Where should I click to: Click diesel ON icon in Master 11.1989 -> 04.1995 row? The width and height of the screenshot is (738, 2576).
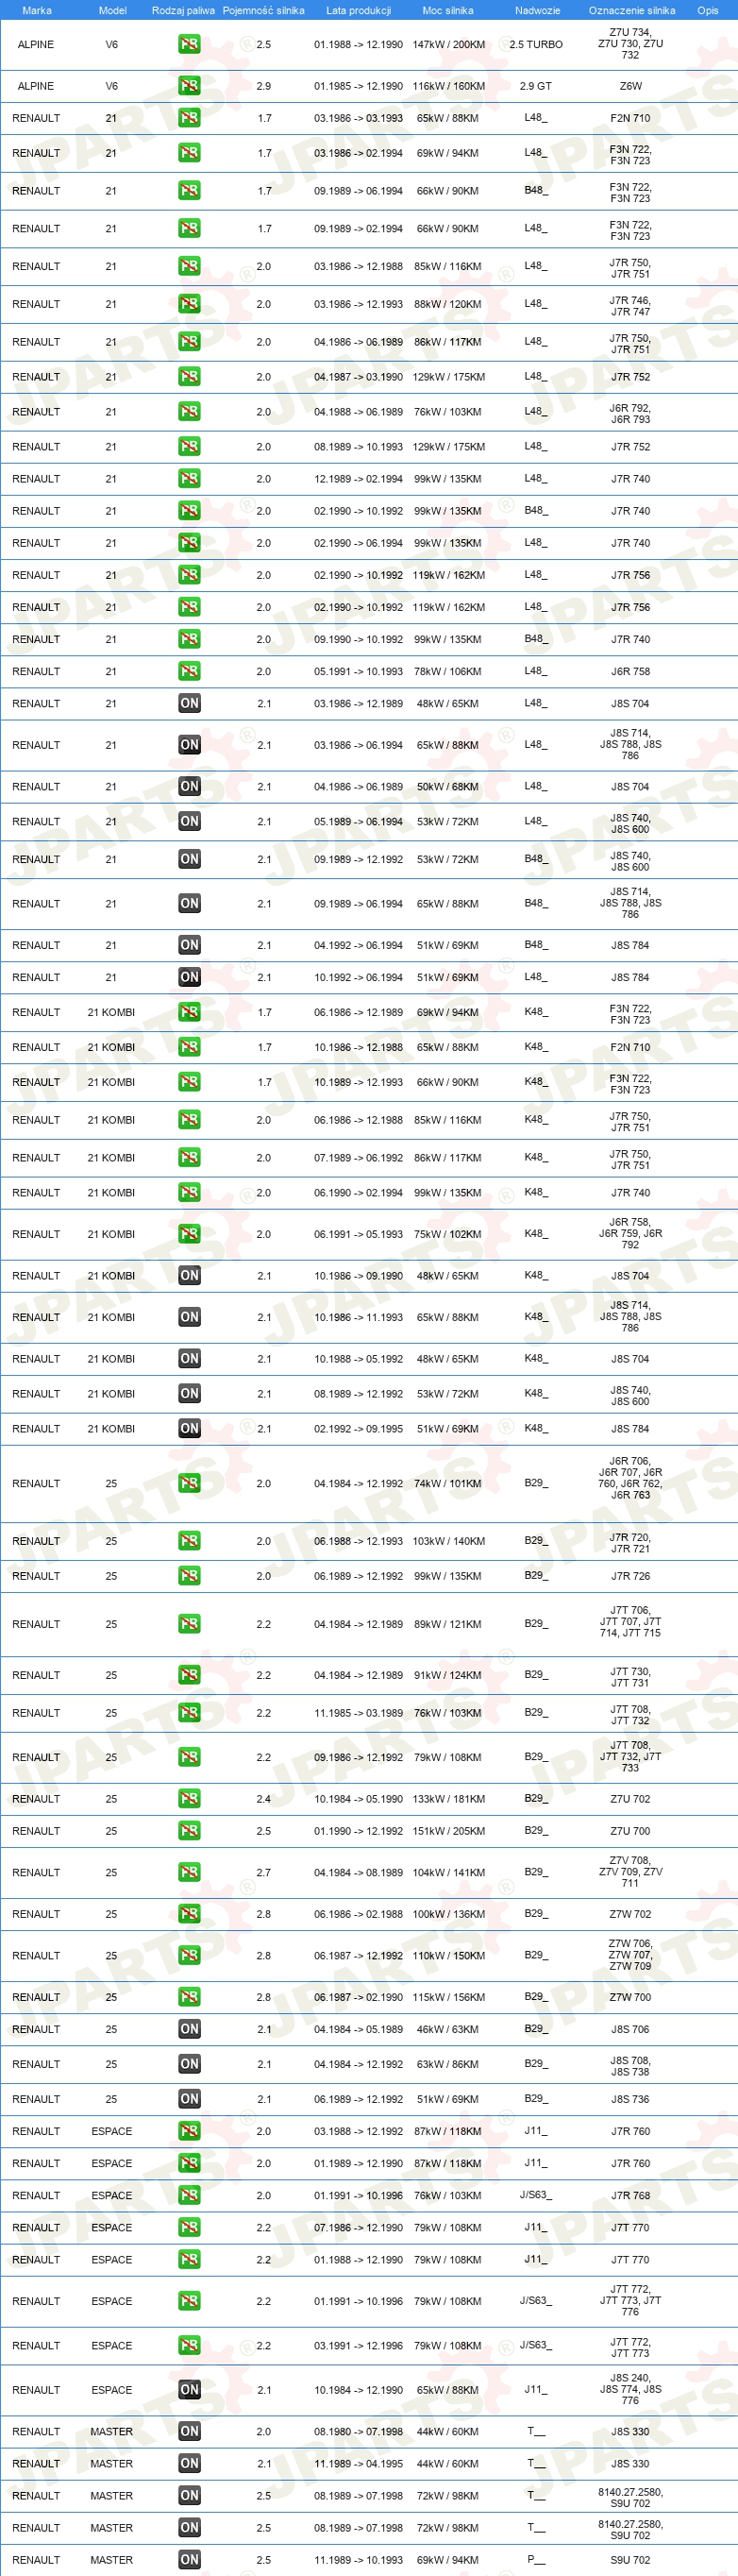click(x=189, y=2463)
